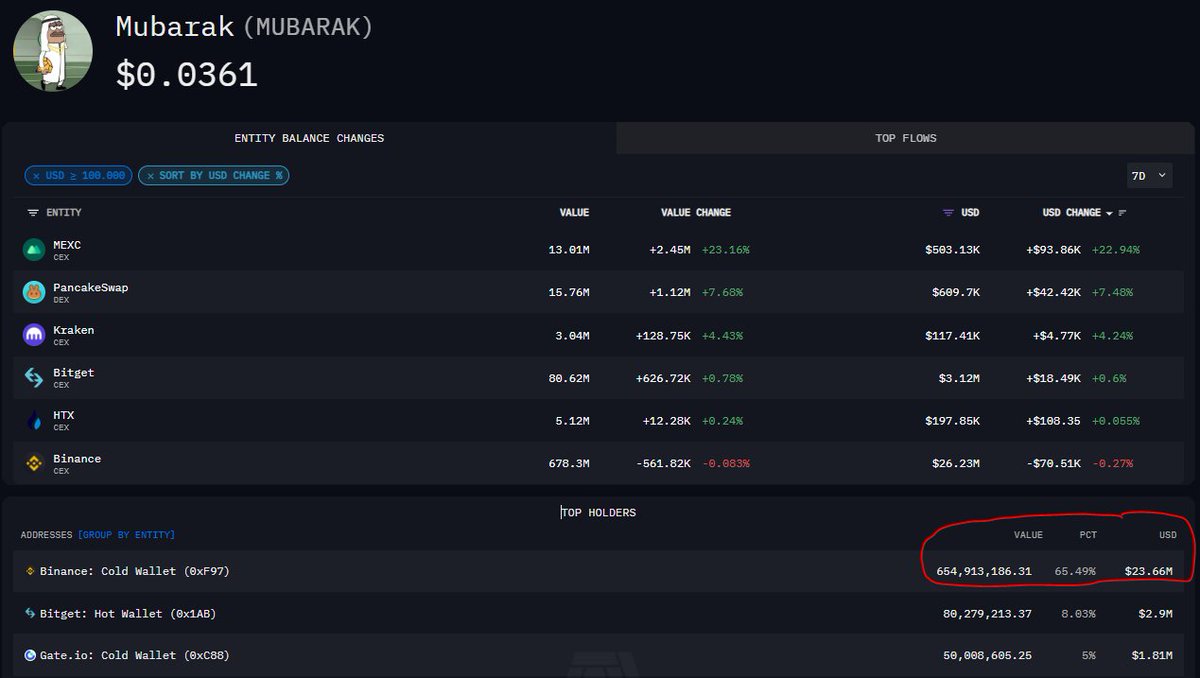Open the PancakeSwap entity link
Viewport: 1200px width, 678px height.
click(90, 288)
